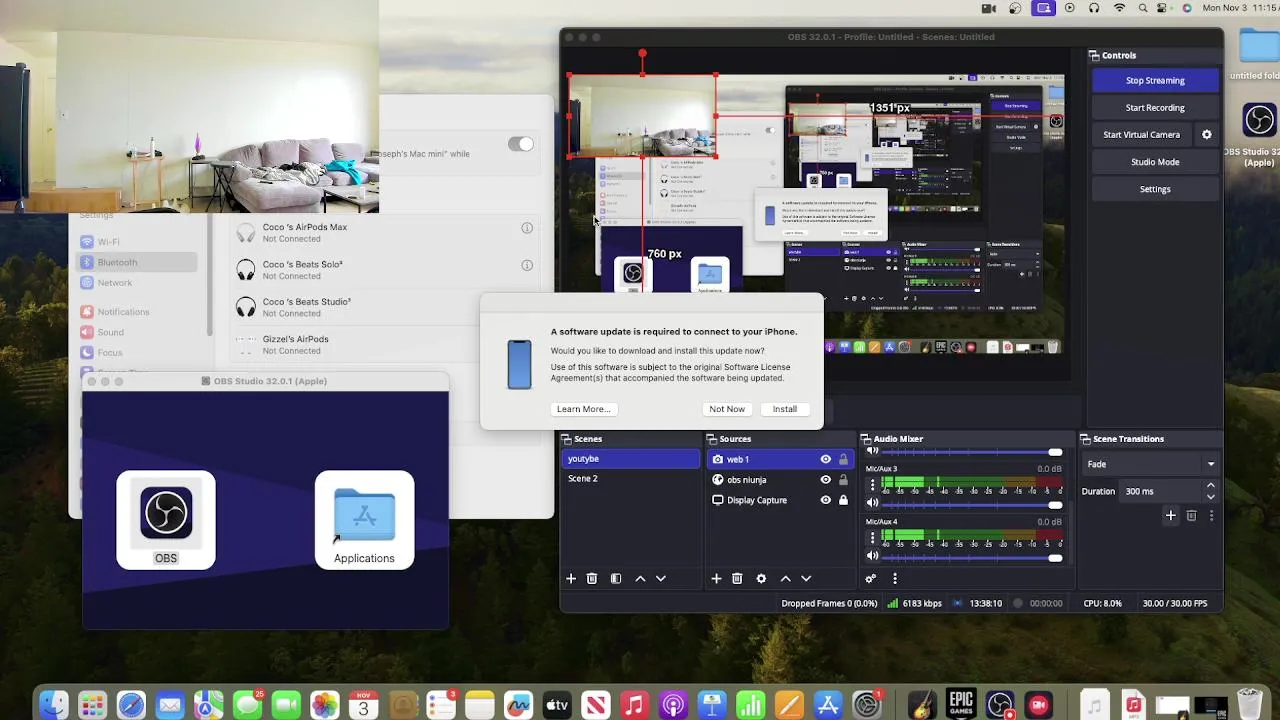
Task: Remove transition with trash icon
Action: (1191, 515)
